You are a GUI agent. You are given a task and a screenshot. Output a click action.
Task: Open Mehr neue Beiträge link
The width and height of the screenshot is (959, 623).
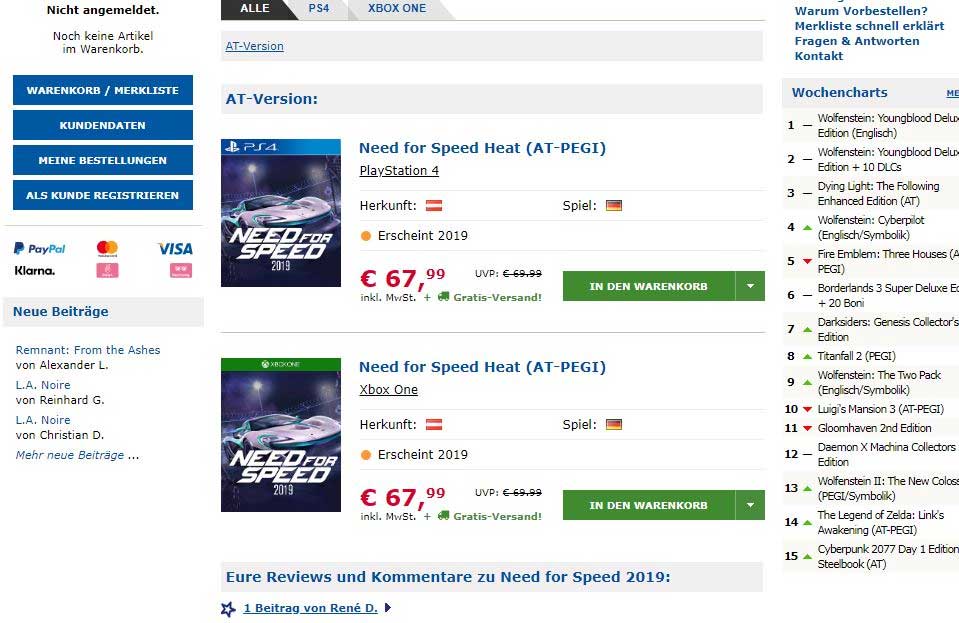(70, 455)
